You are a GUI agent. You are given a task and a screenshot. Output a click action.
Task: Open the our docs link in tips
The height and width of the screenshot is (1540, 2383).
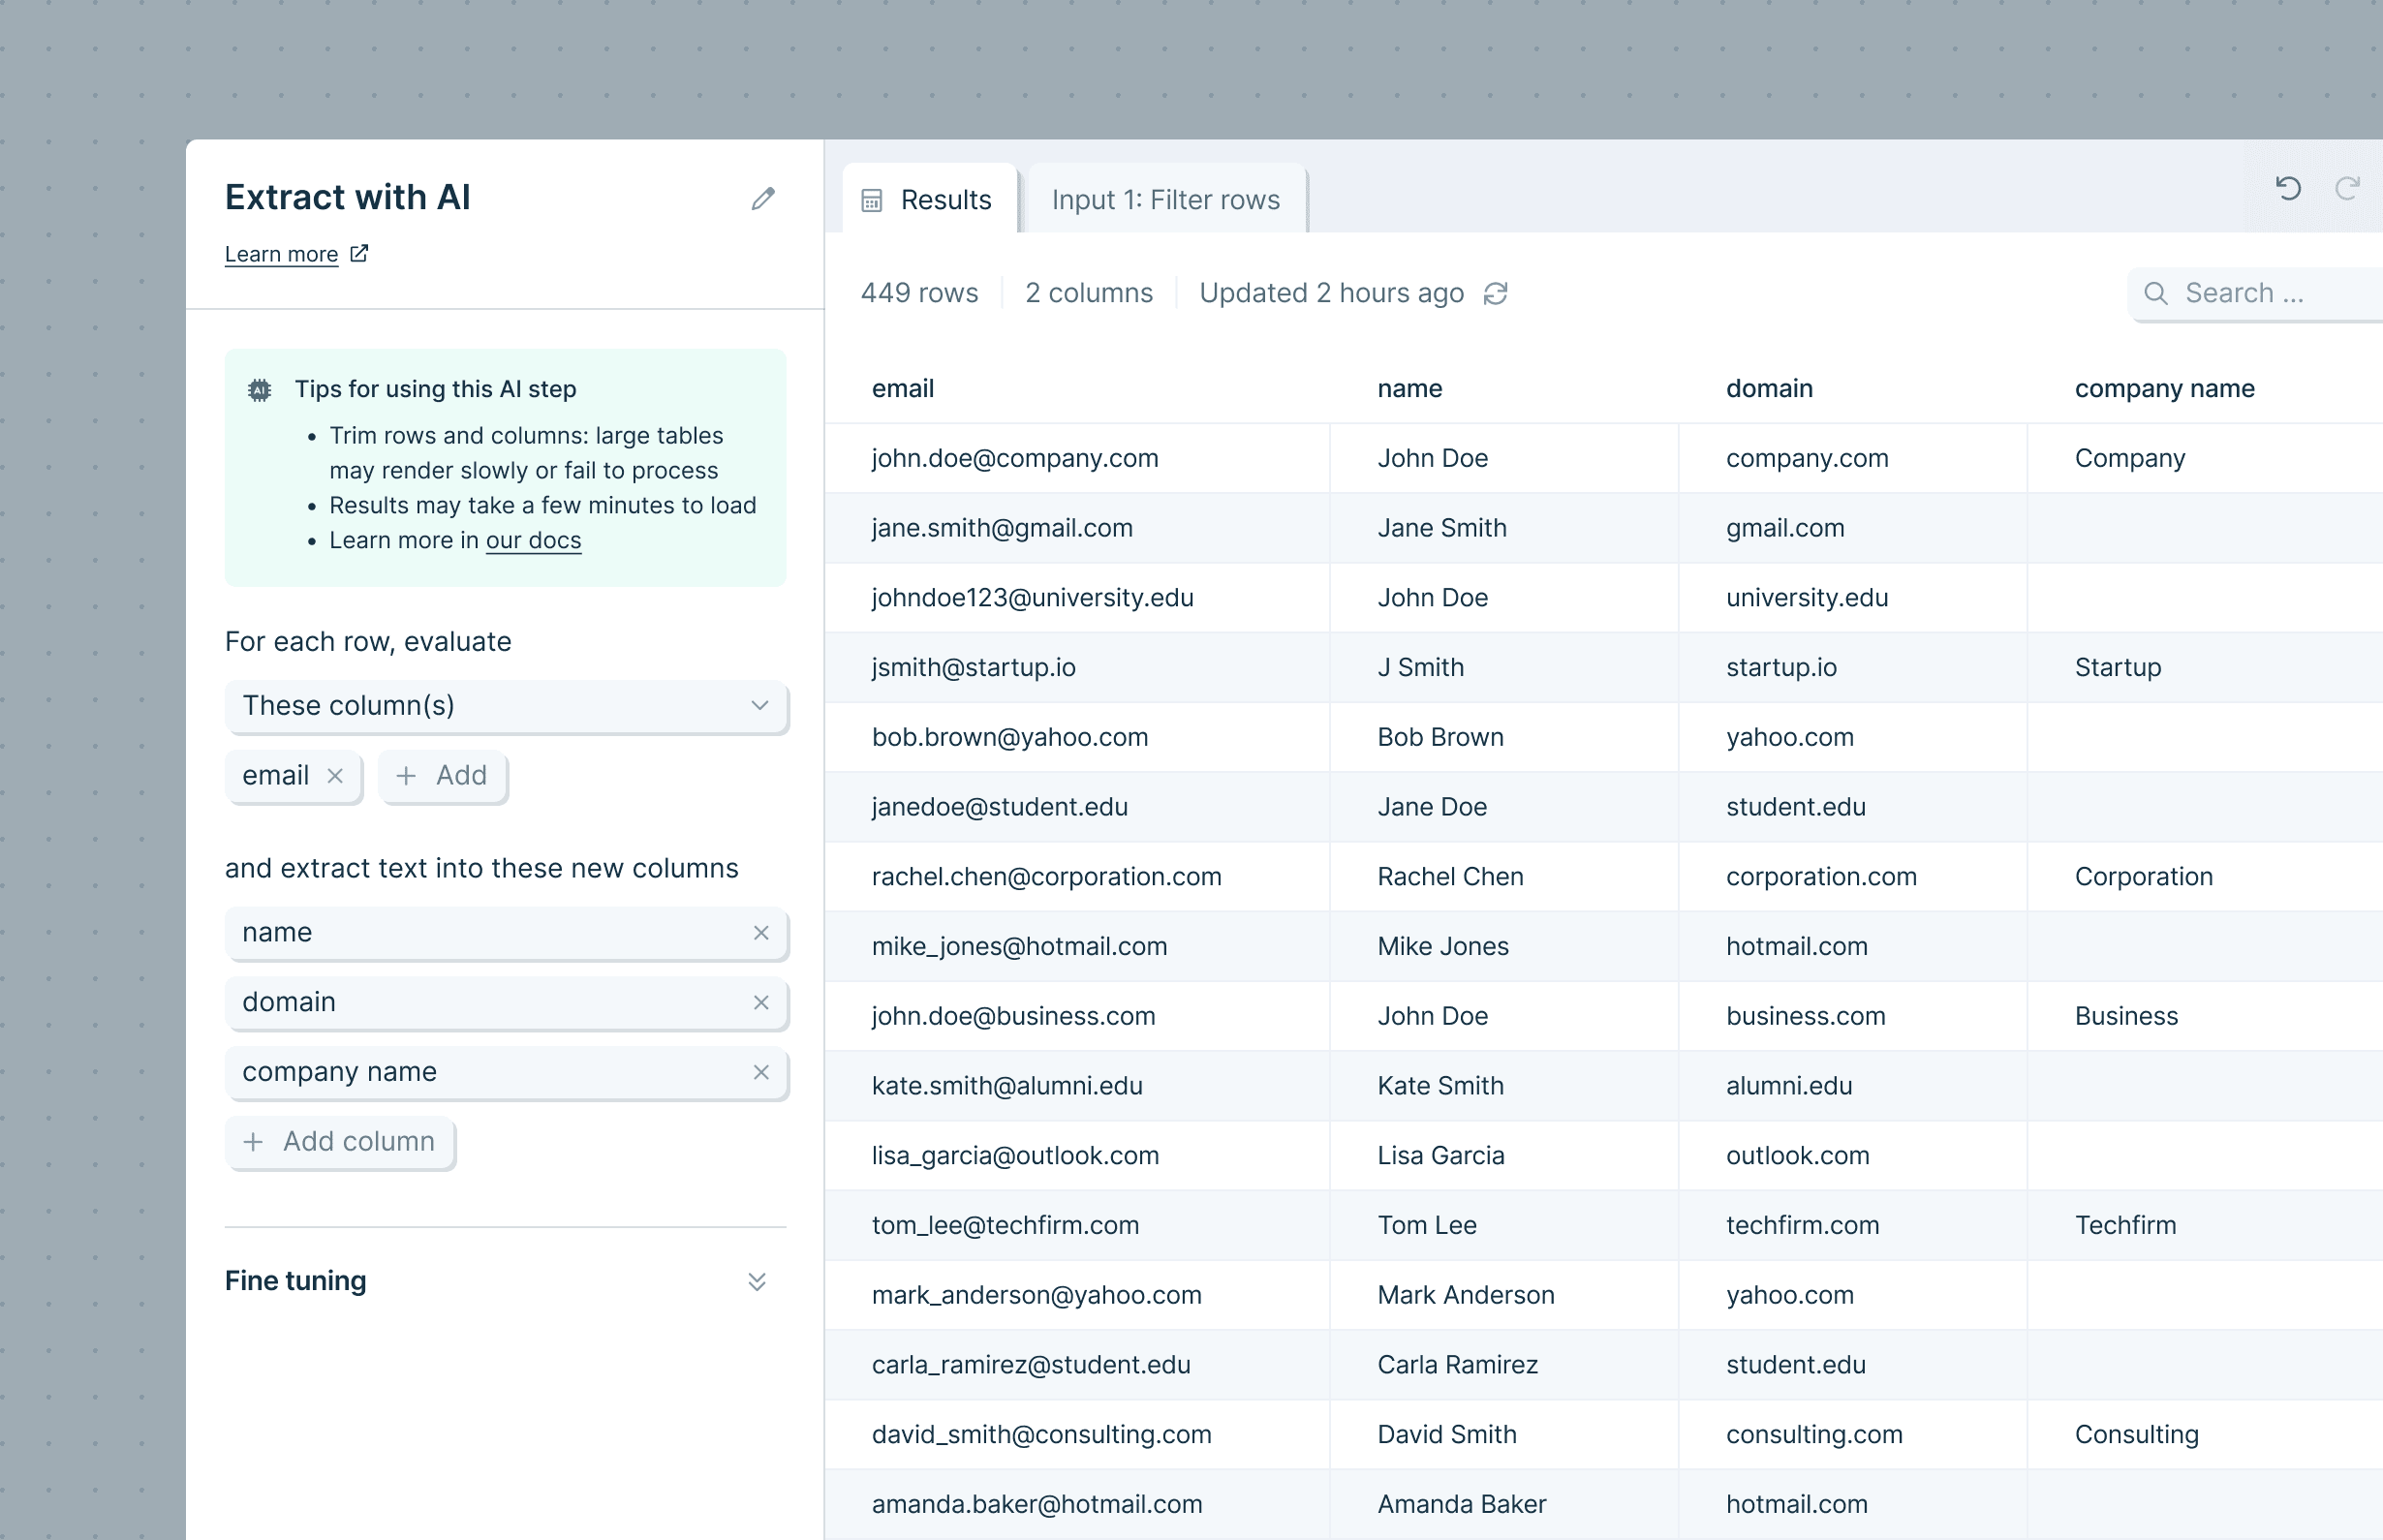point(533,540)
